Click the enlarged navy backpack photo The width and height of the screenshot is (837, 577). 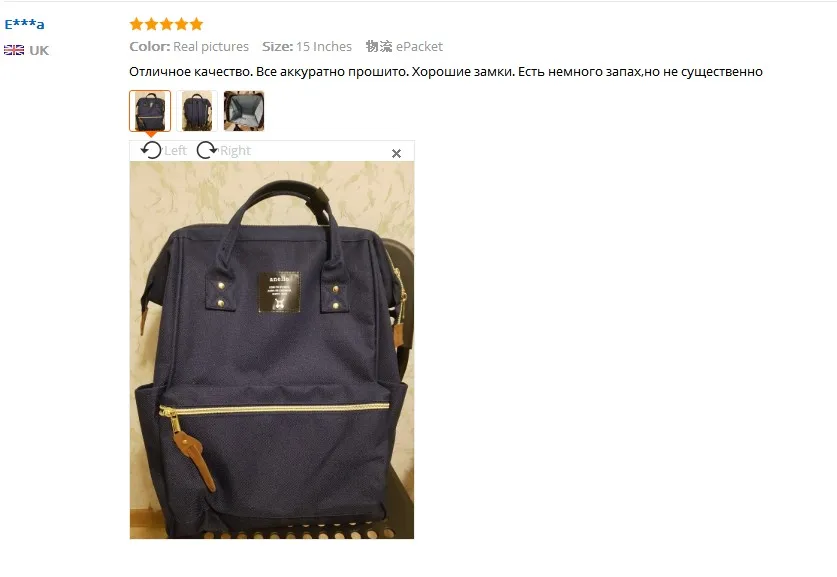272,350
